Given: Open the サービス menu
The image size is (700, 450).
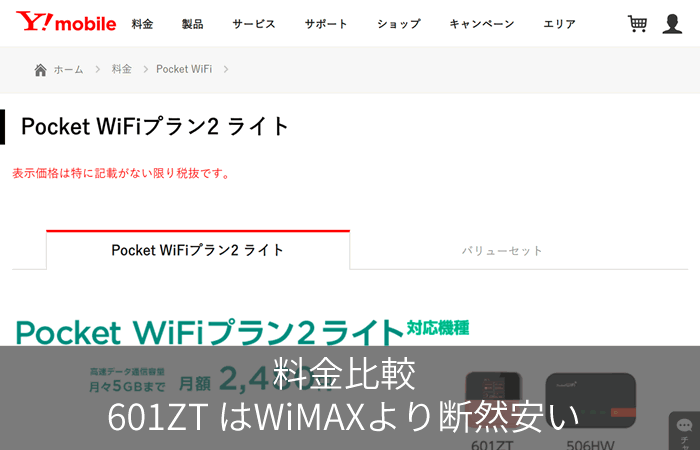Looking at the screenshot, I should point(254,24).
